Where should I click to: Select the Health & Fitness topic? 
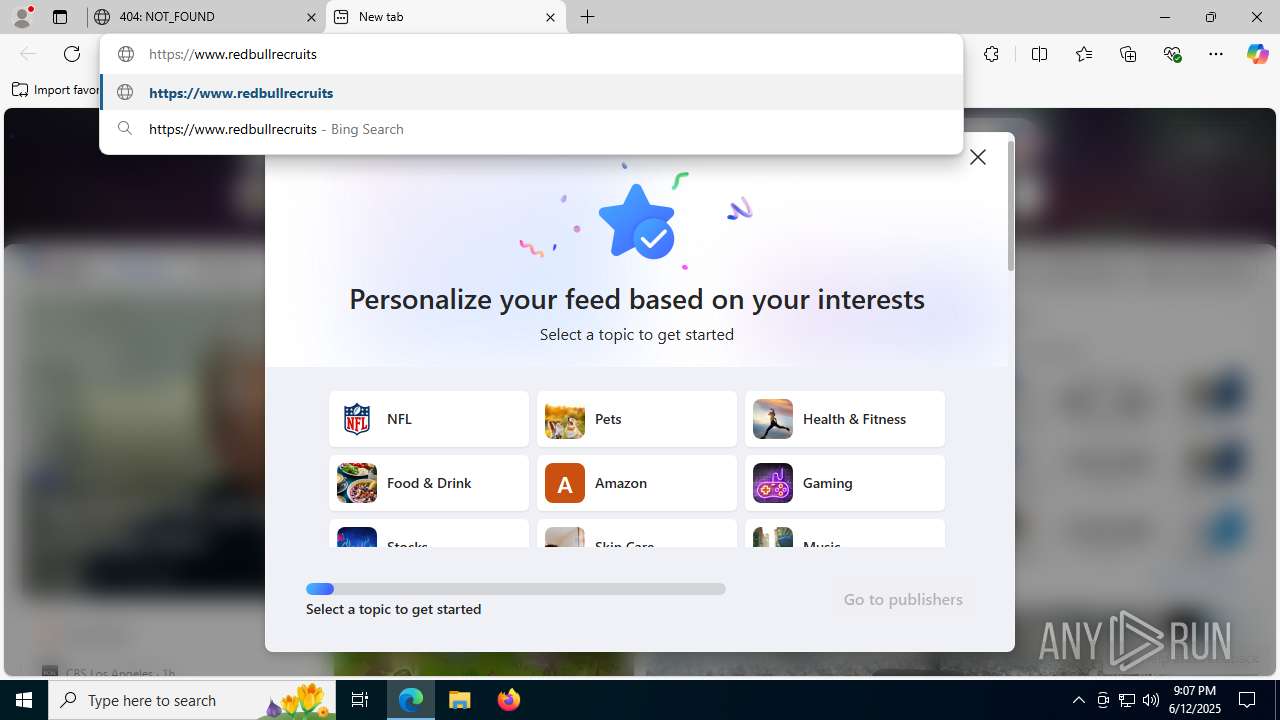coord(845,419)
